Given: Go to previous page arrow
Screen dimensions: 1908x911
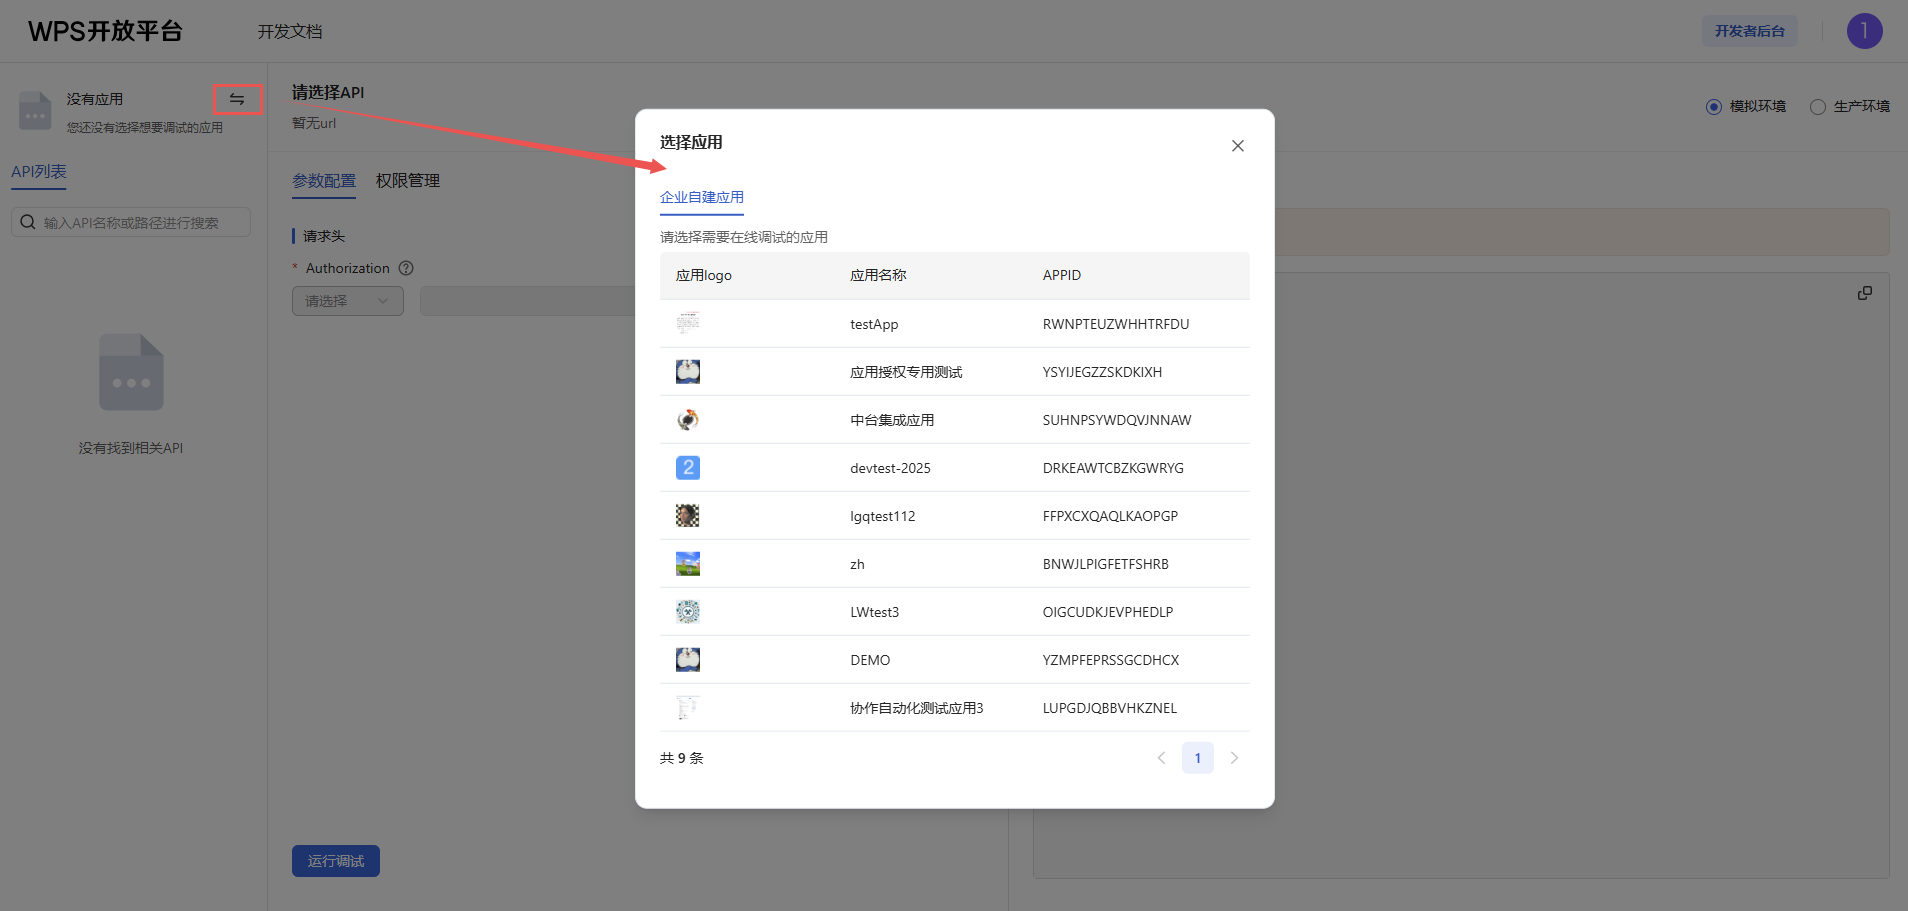Looking at the screenshot, I should (x=1161, y=758).
